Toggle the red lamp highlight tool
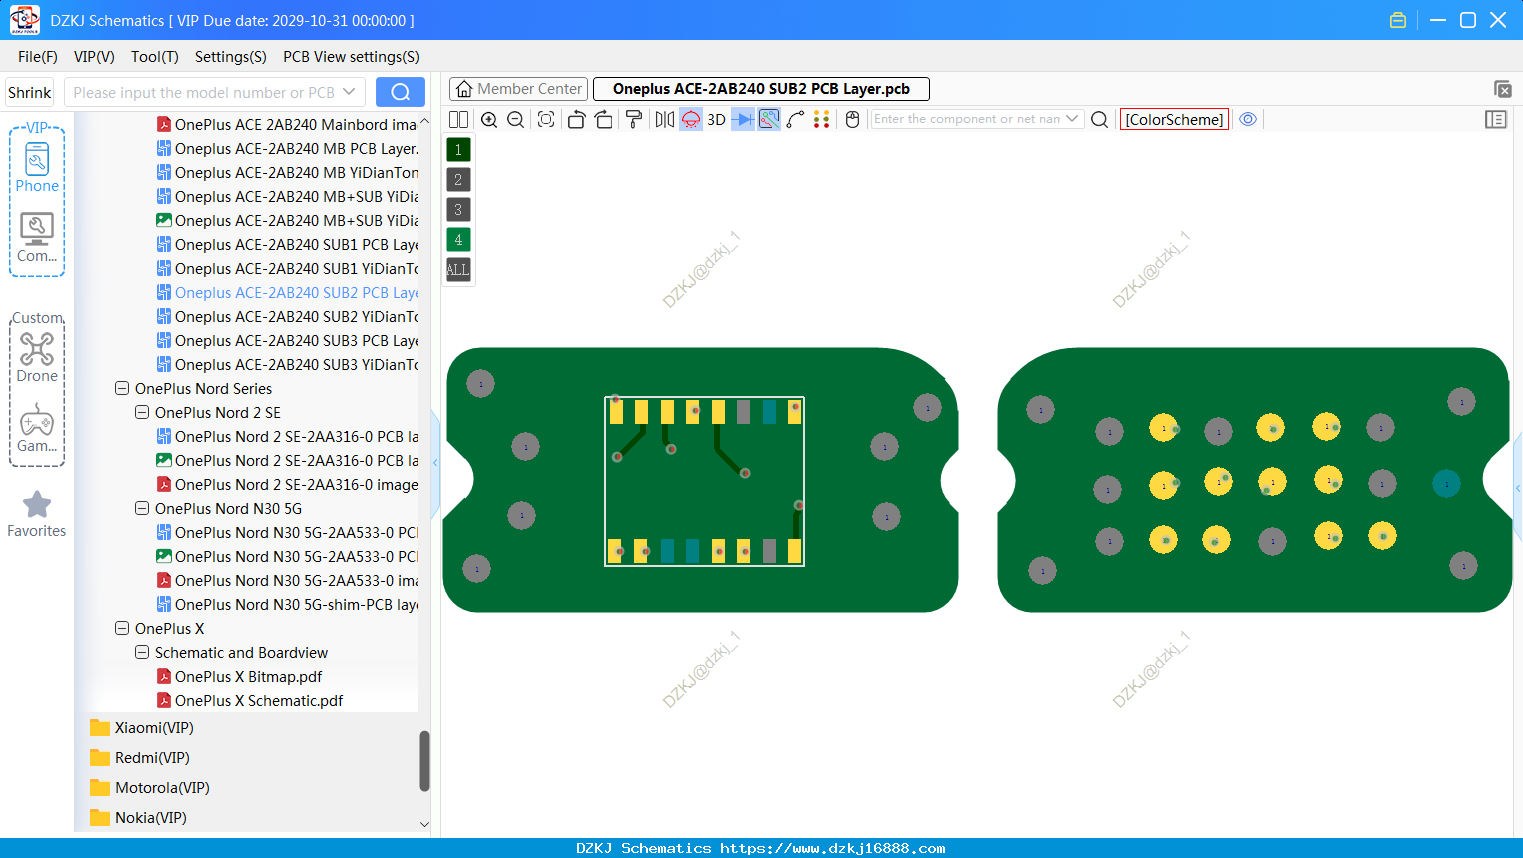 point(691,119)
